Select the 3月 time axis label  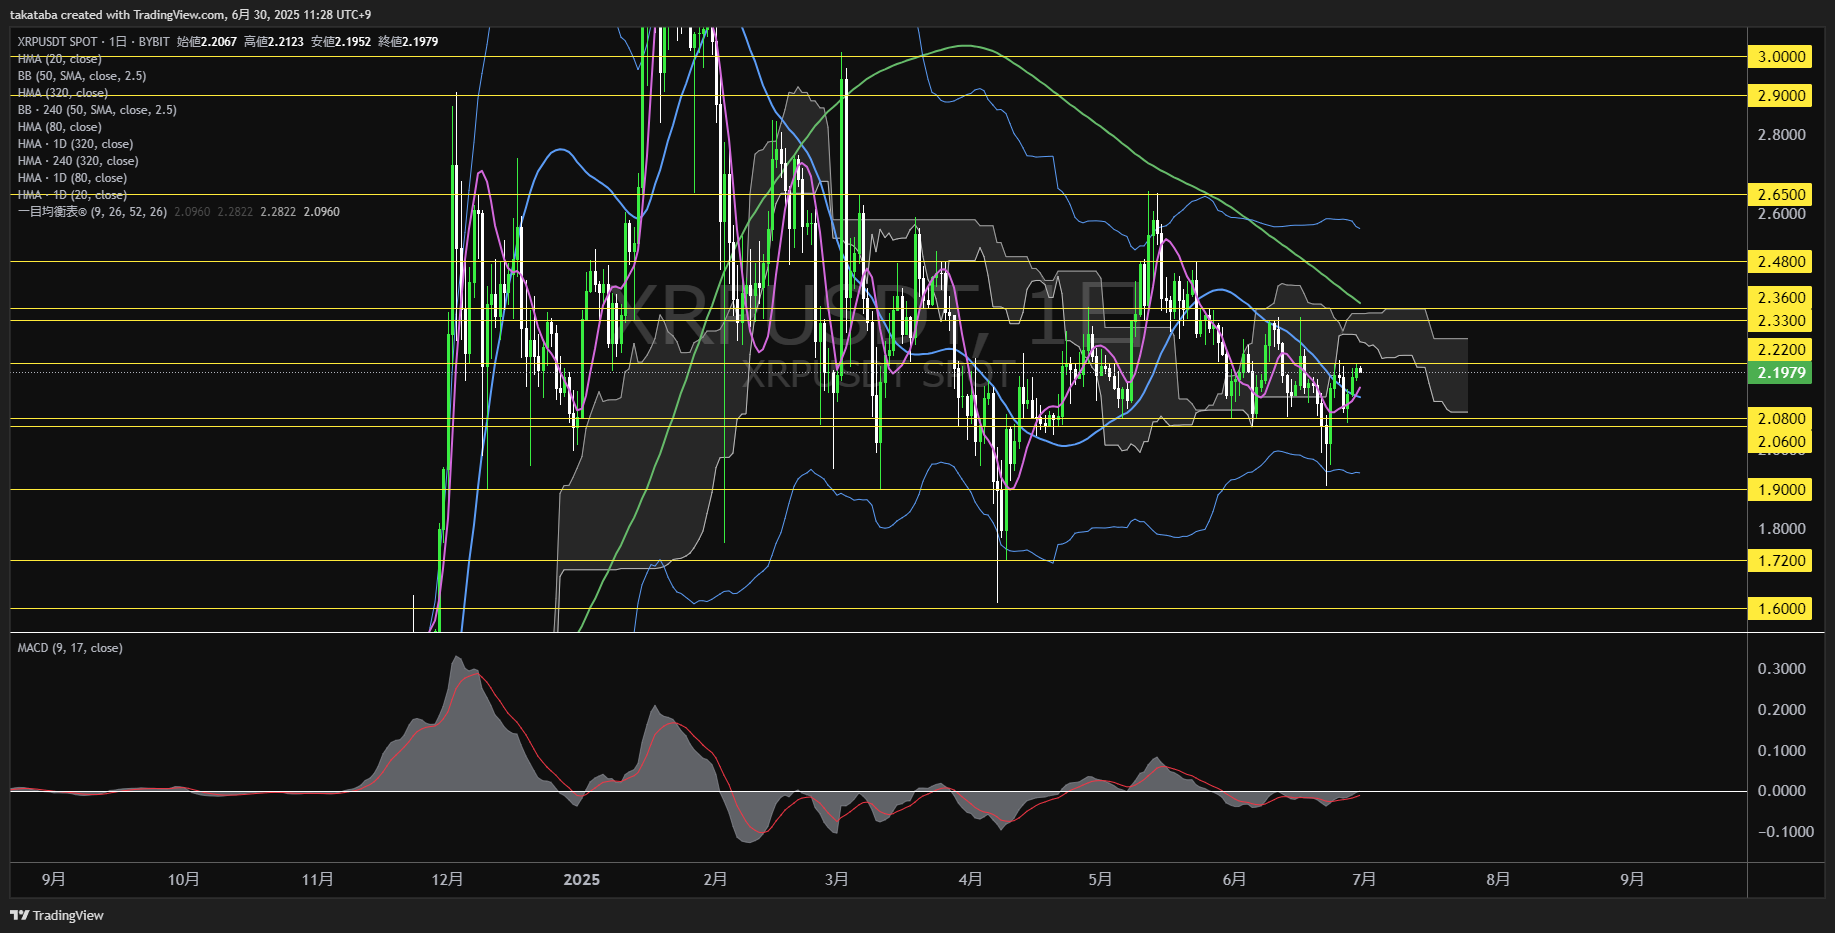(x=836, y=879)
